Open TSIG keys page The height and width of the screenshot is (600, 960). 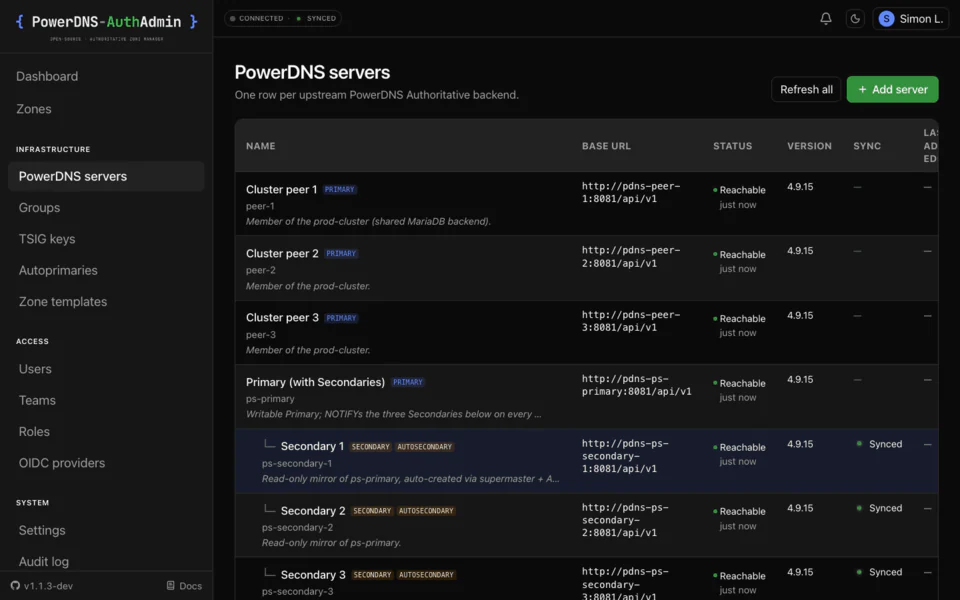click(x=47, y=239)
